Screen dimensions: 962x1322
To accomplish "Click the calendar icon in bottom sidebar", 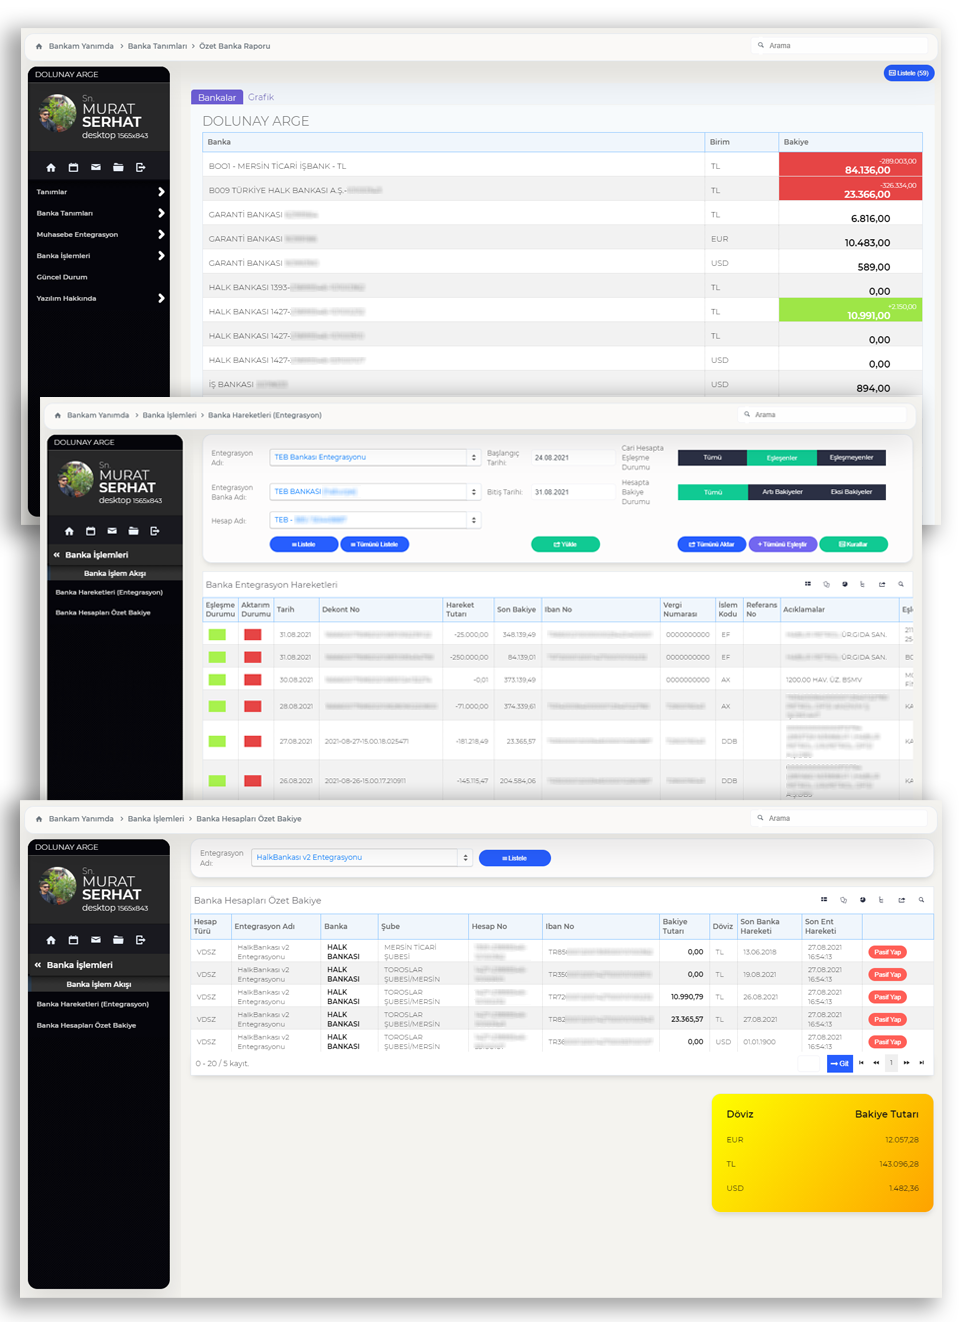I will (73, 940).
